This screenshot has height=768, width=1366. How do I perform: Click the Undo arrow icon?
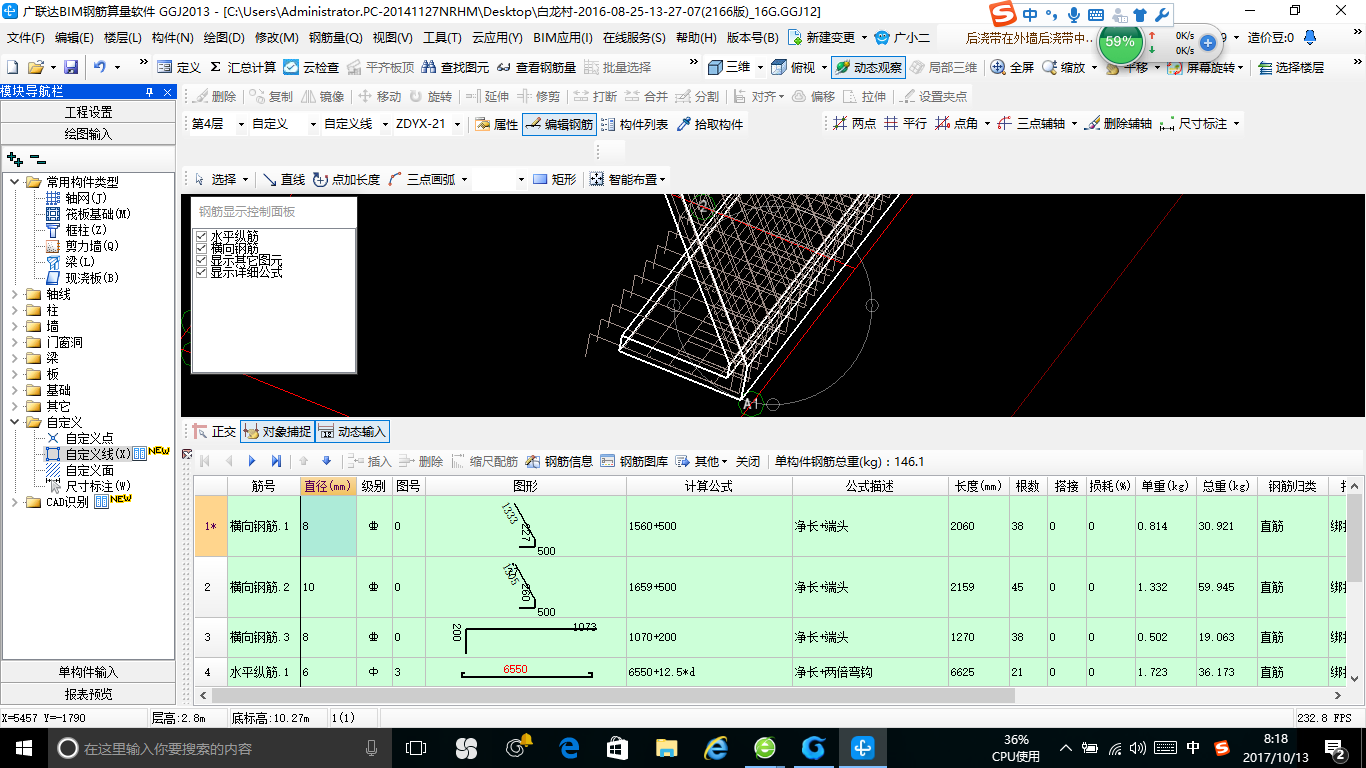tap(100, 67)
